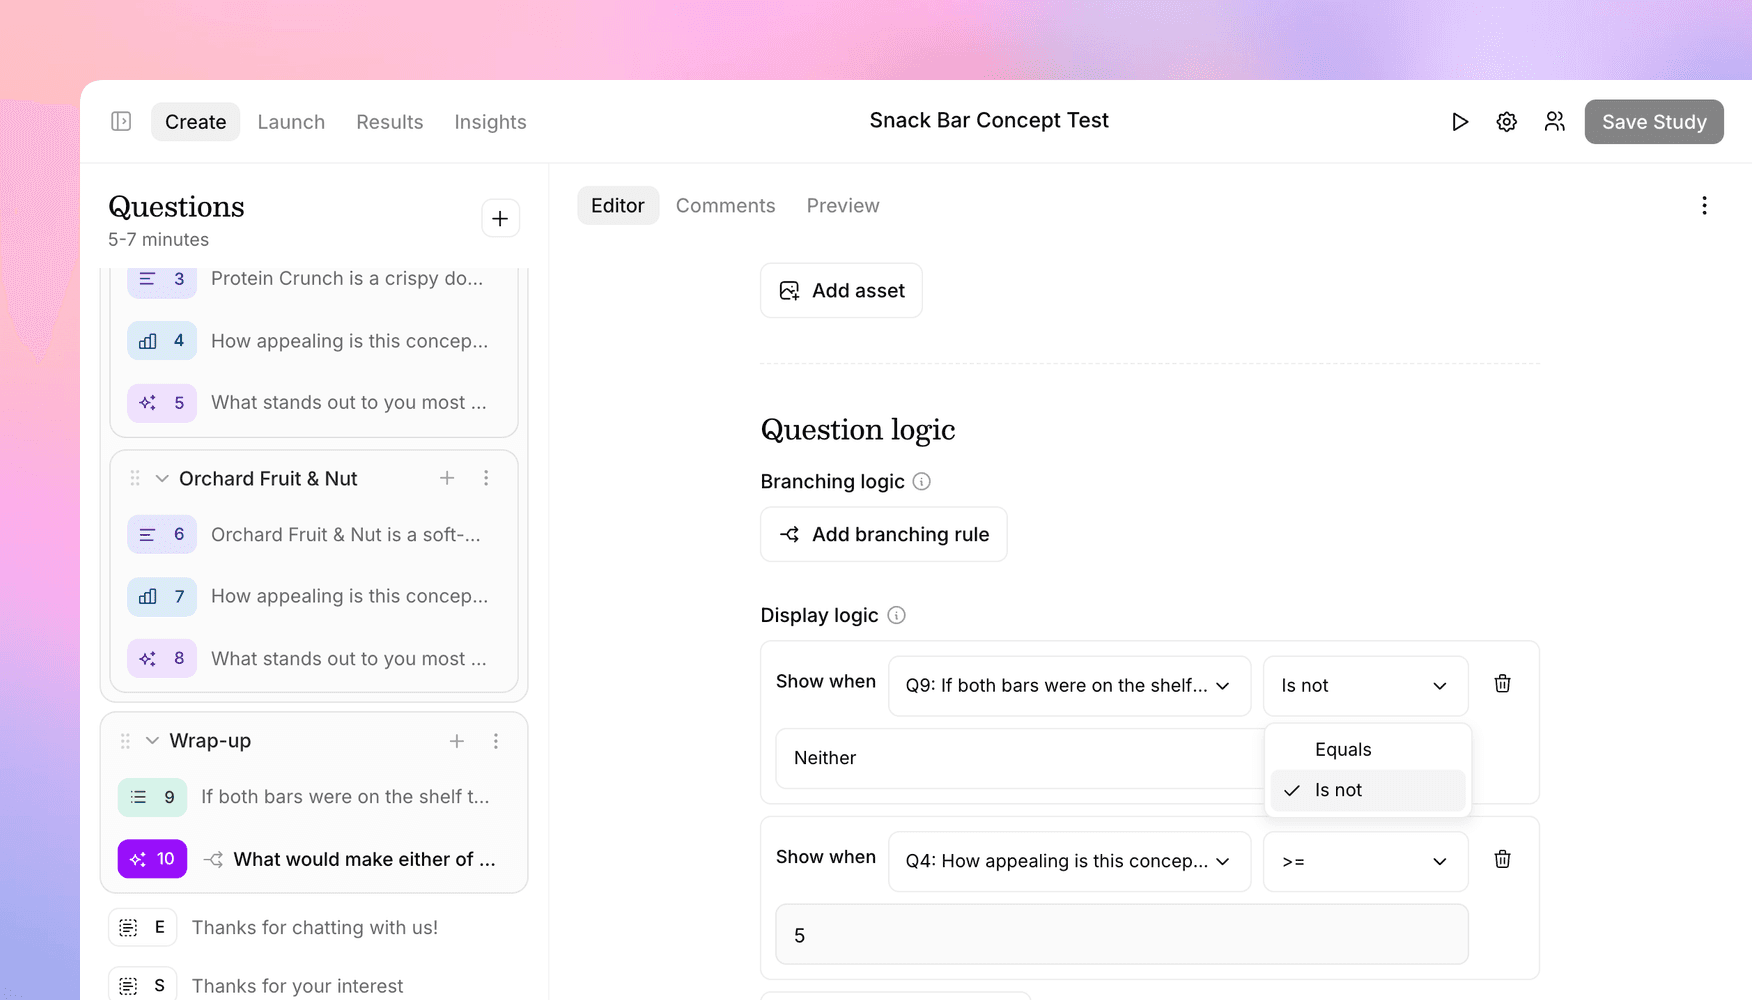
Task: Open collaborators people icon
Action: (x=1555, y=122)
